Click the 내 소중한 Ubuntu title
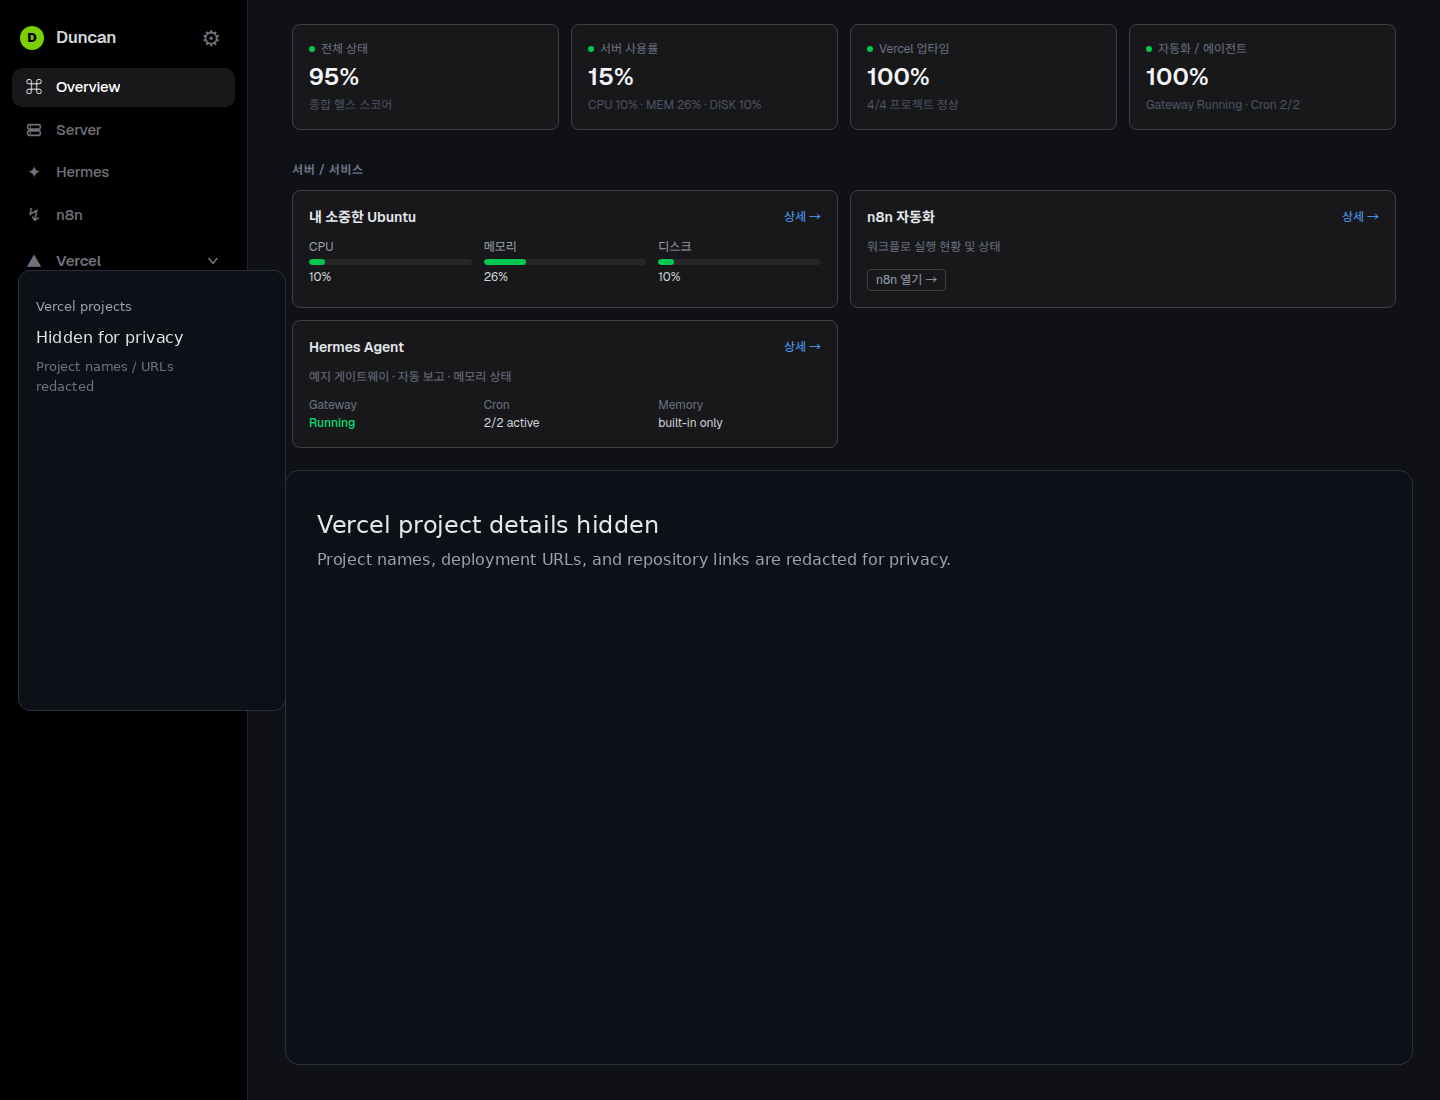This screenshot has width=1440, height=1100. pos(362,217)
